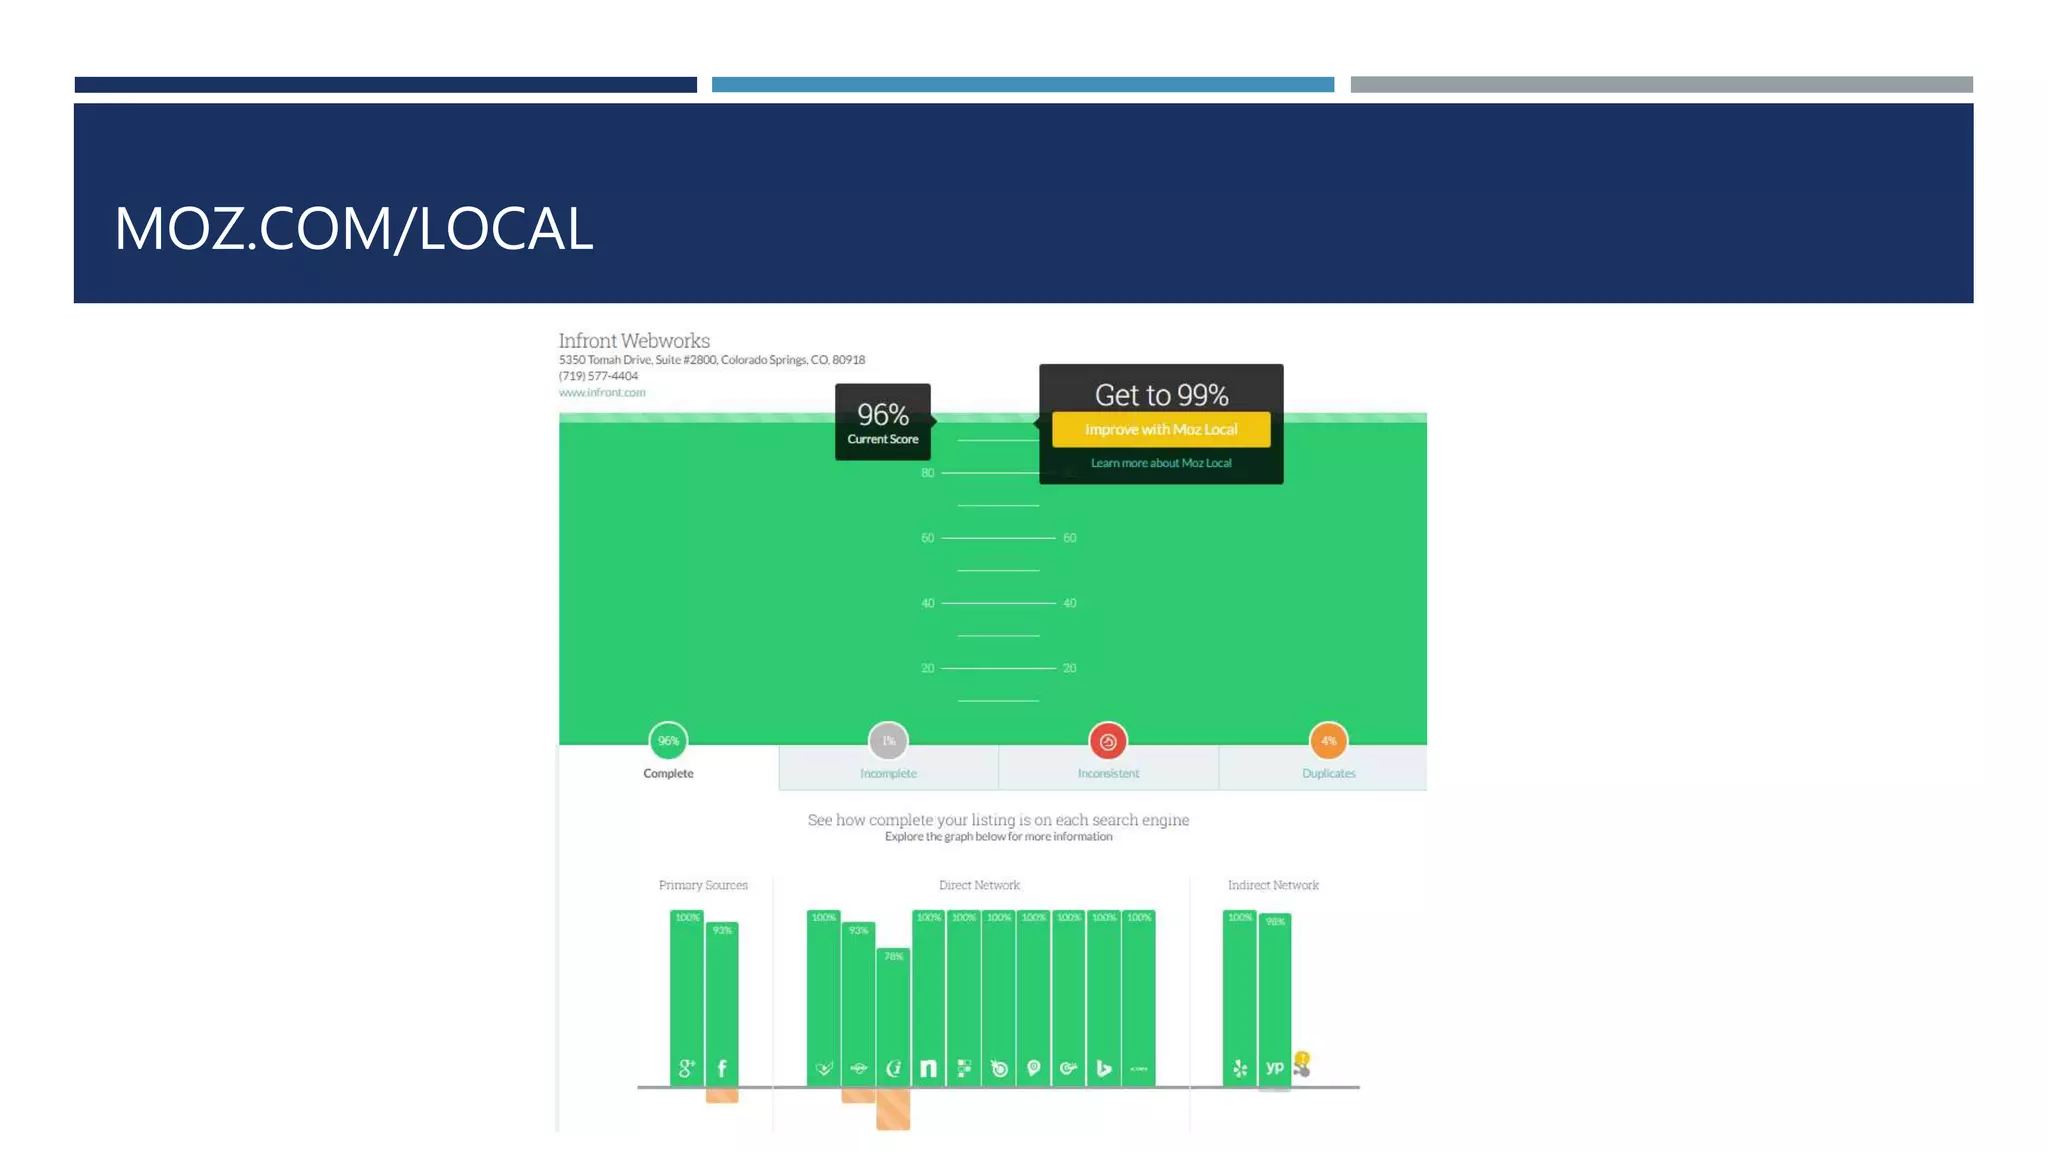Click the Foursquare icon

pyautogui.click(x=964, y=1069)
